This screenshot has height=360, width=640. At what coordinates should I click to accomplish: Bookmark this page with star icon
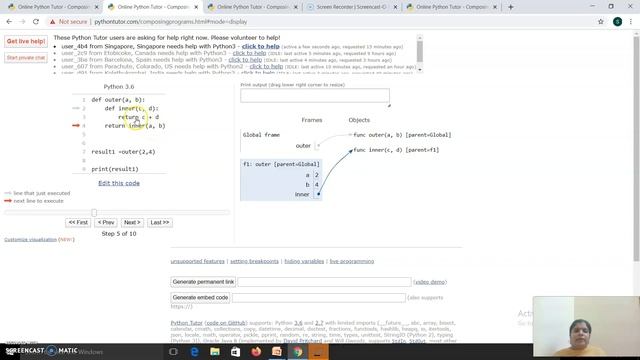click(601, 22)
